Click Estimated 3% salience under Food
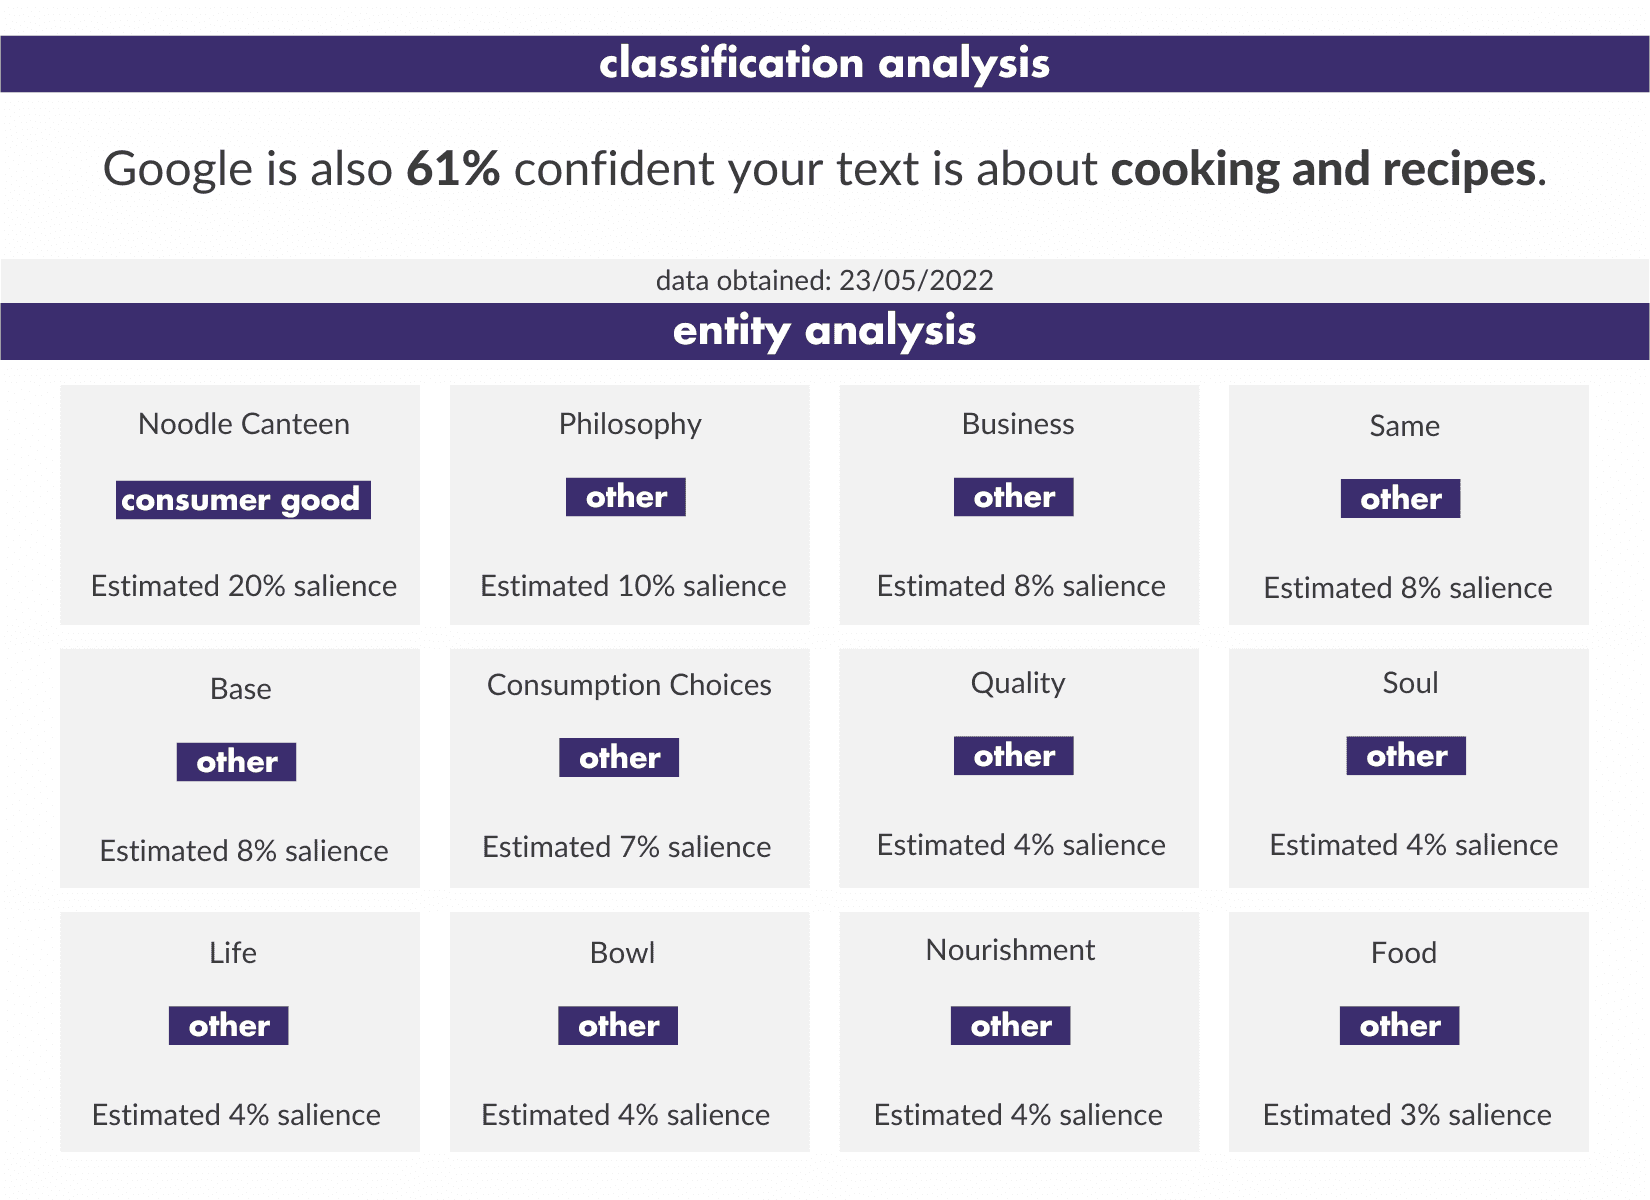1650x1200 pixels. tap(1407, 1115)
